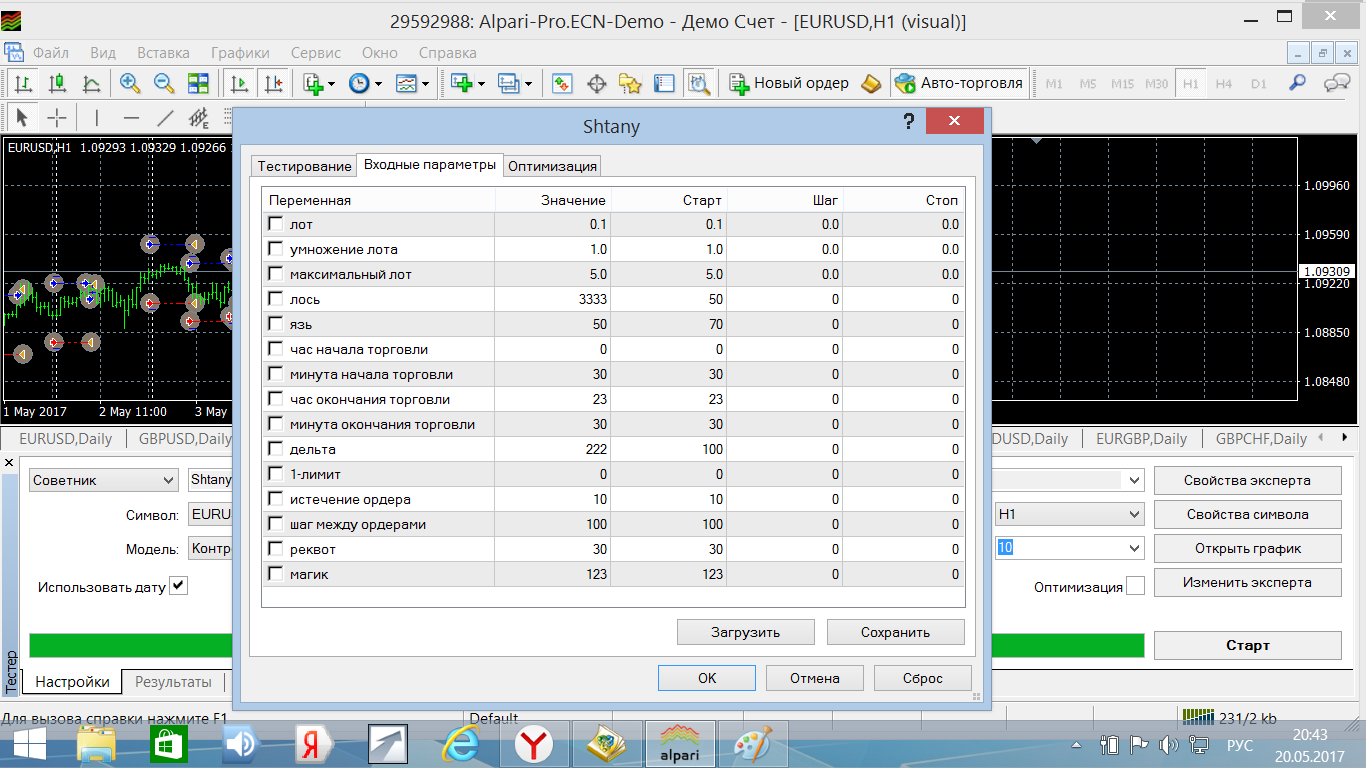Click the dialog help question mark
This screenshot has height=768, width=1366.
coord(908,122)
